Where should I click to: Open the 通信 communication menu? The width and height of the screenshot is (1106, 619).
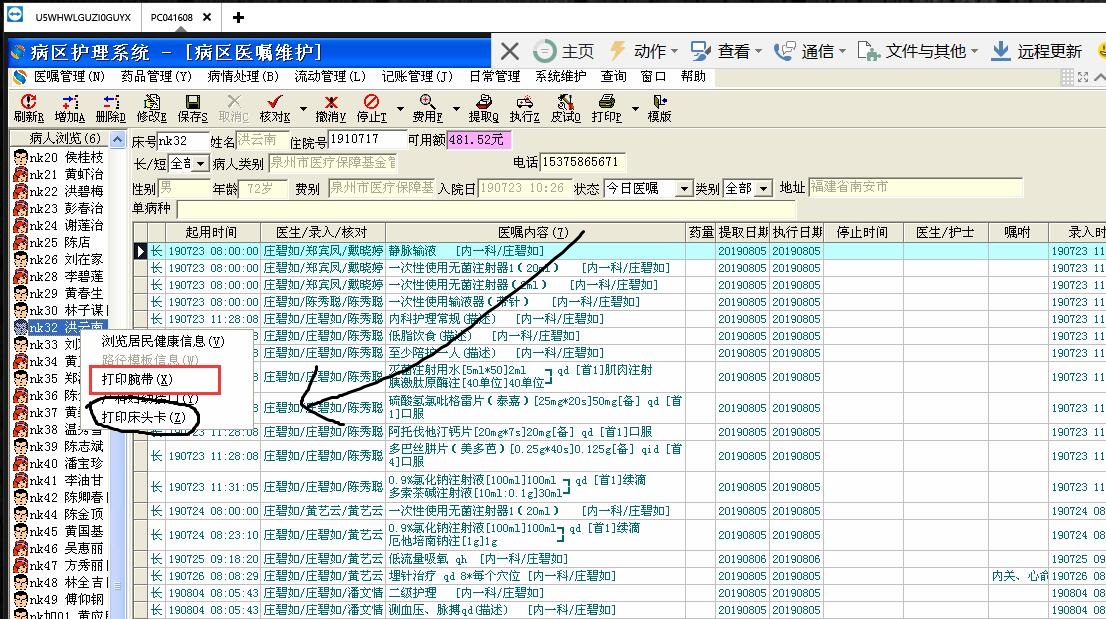click(x=809, y=51)
